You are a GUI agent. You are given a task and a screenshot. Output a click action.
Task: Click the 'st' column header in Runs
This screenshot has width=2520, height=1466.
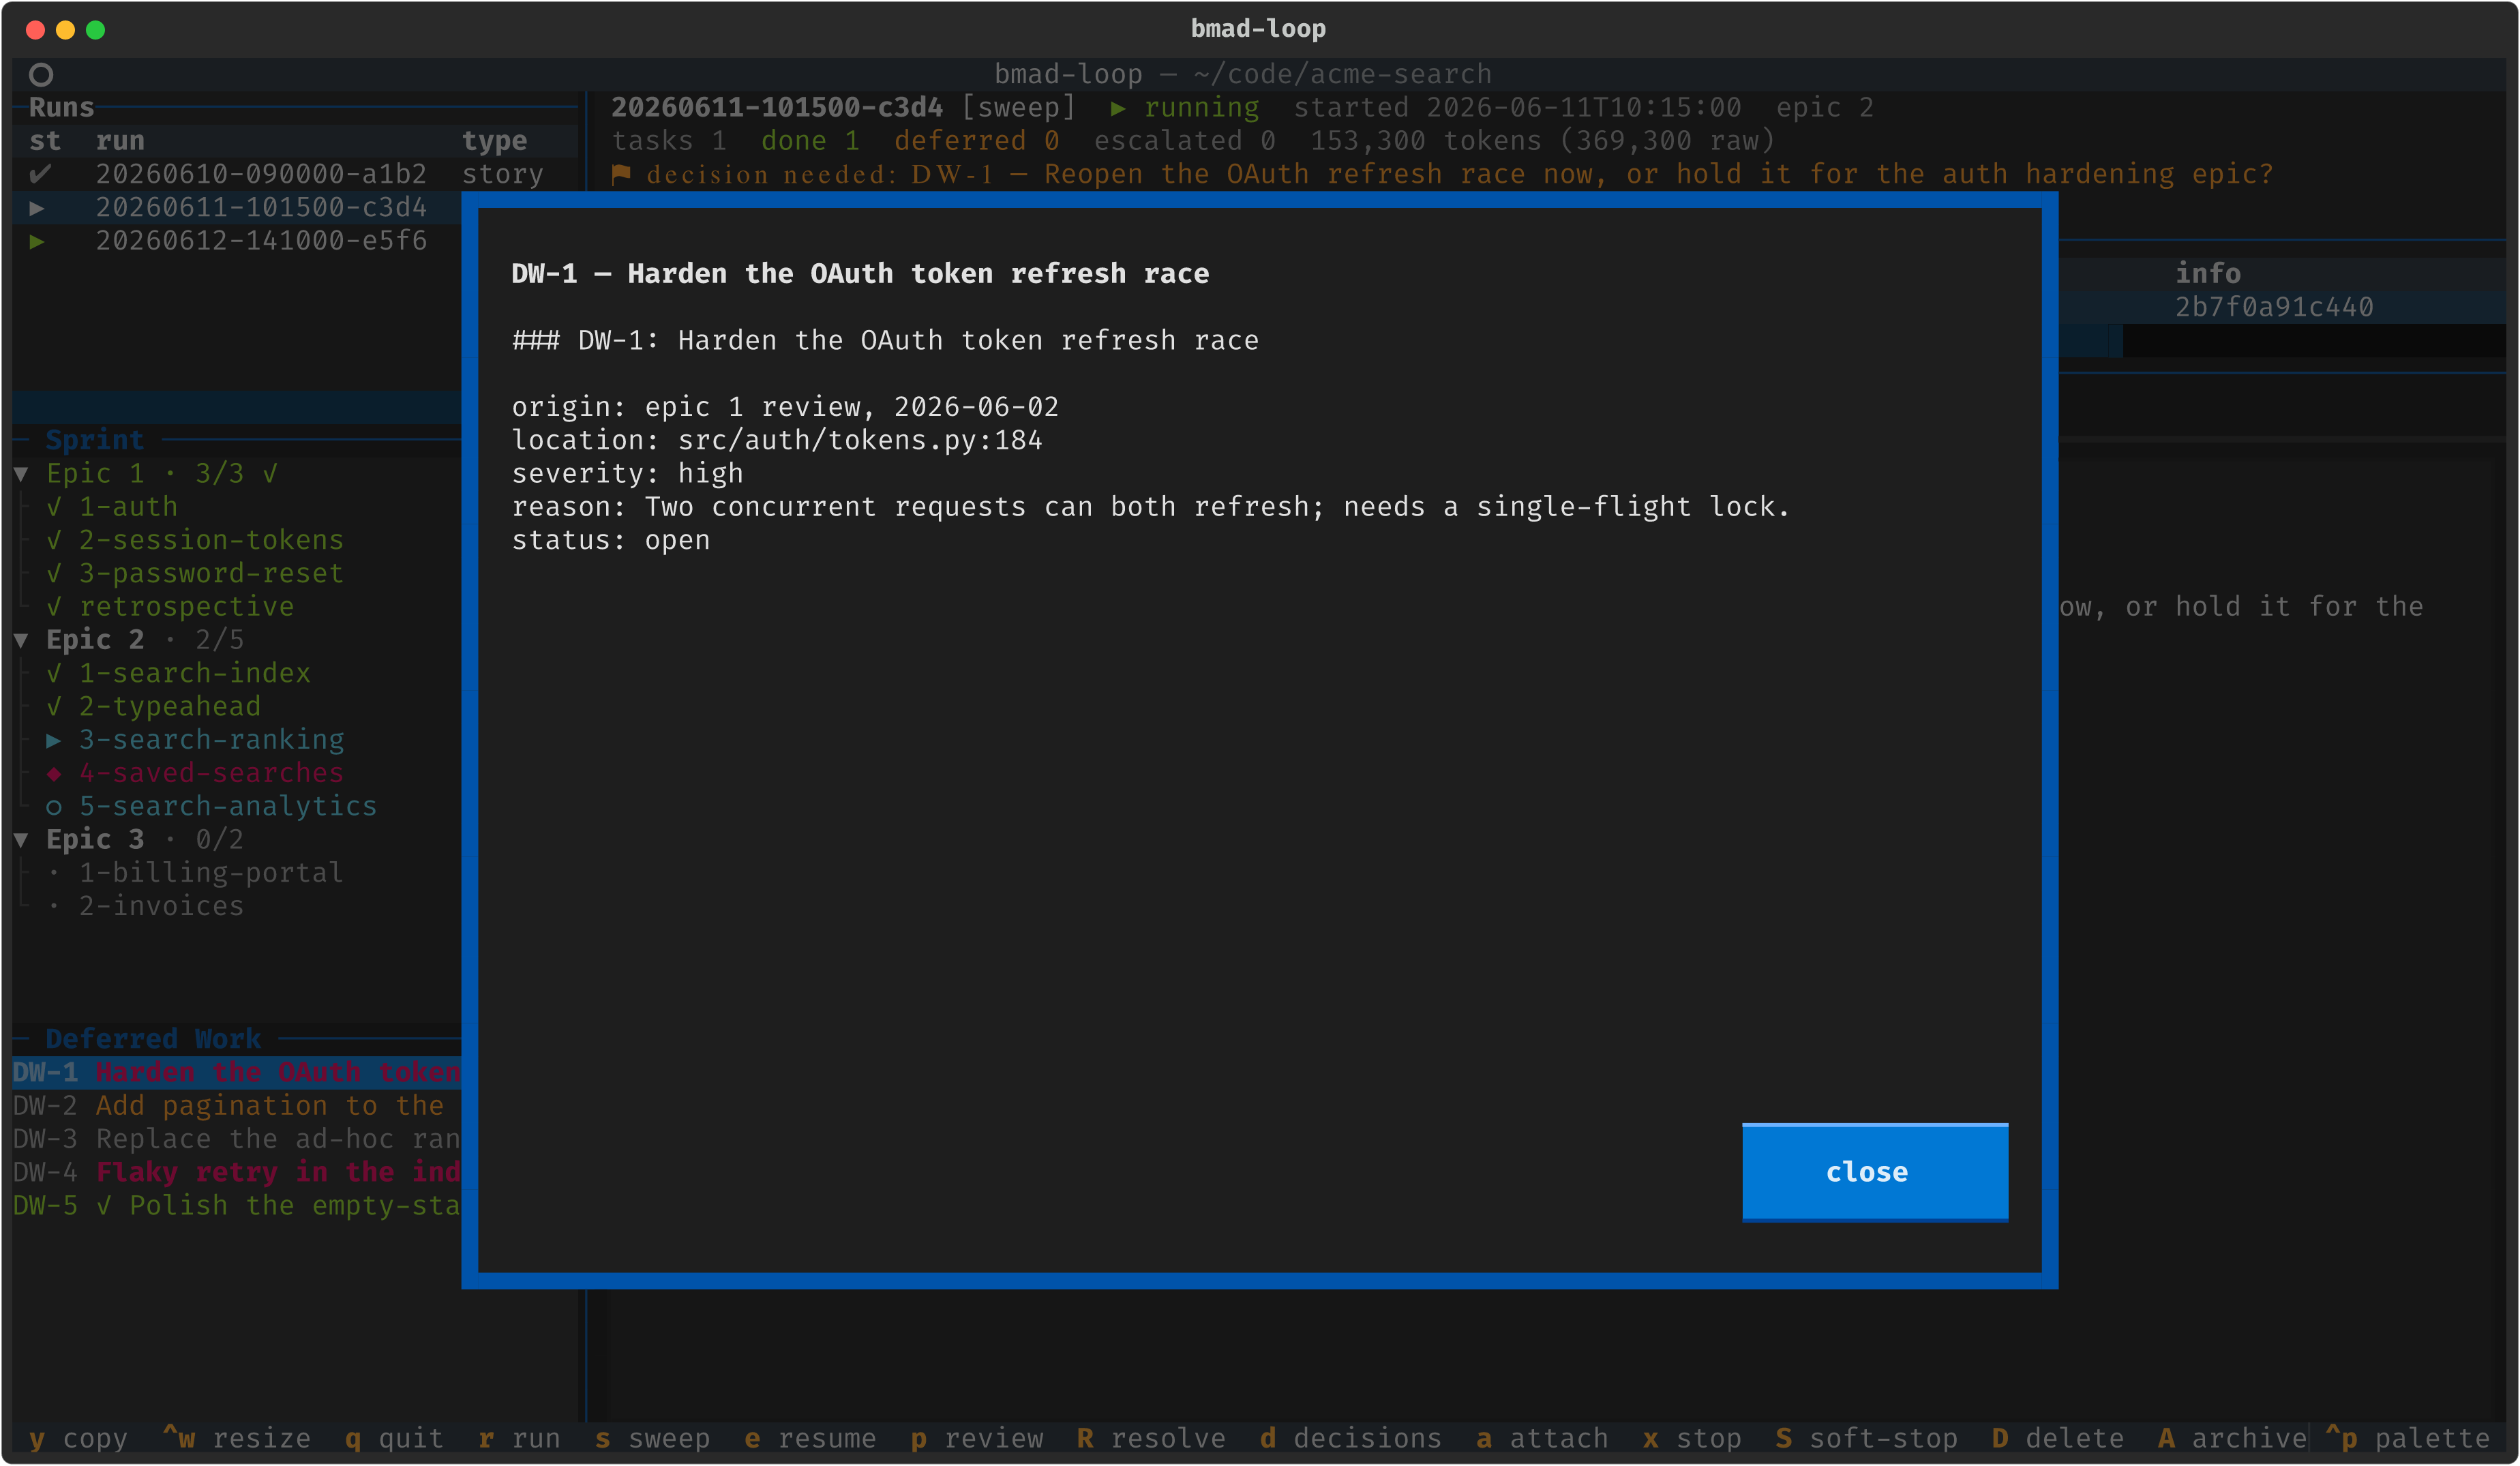(45, 141)
